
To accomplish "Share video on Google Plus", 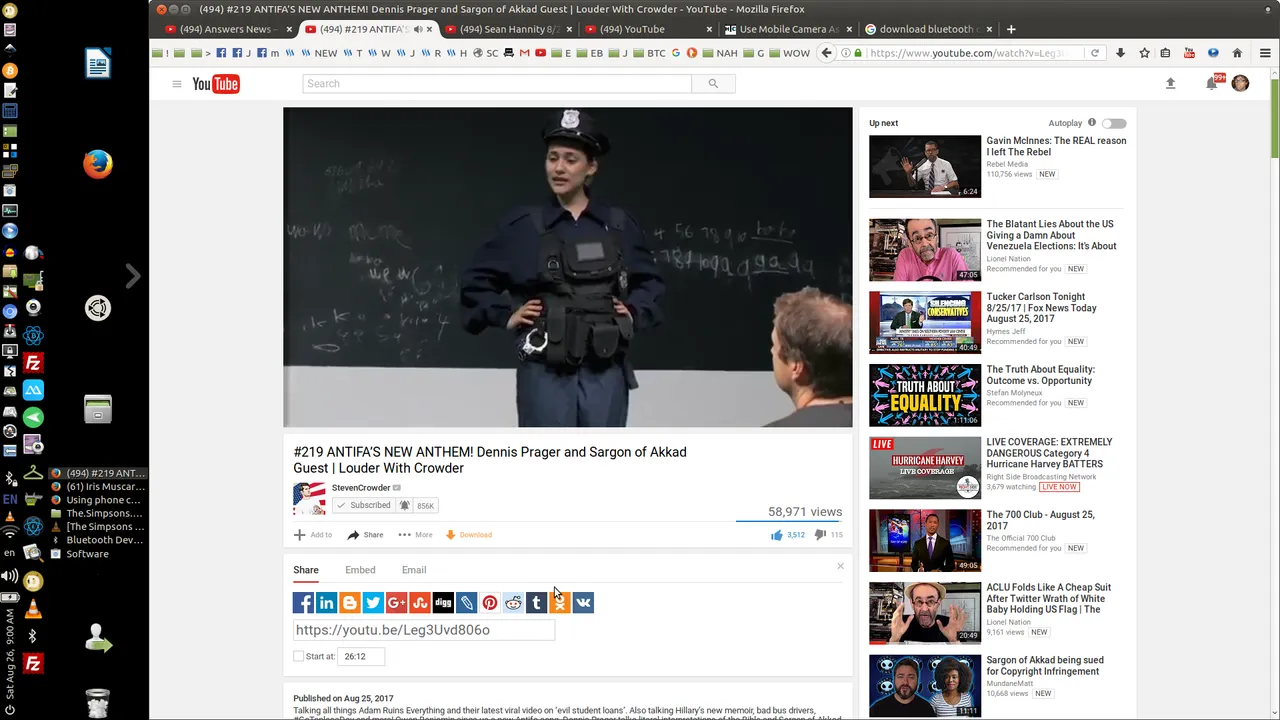I will (x=396, y=603).
